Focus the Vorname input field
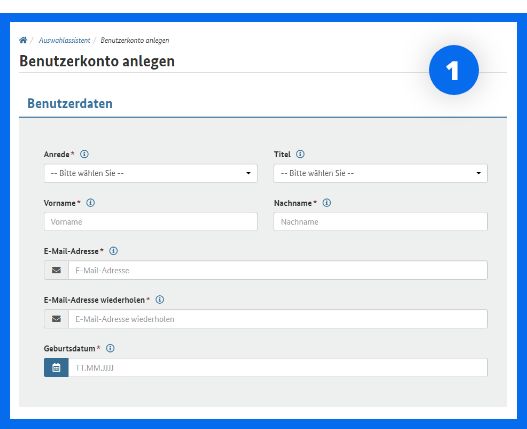 (x=151, y=222)
